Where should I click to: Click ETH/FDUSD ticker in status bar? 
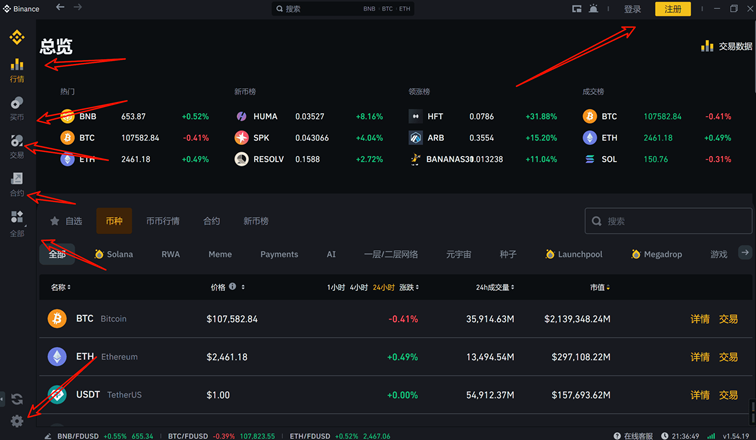[x=340, y=436]
